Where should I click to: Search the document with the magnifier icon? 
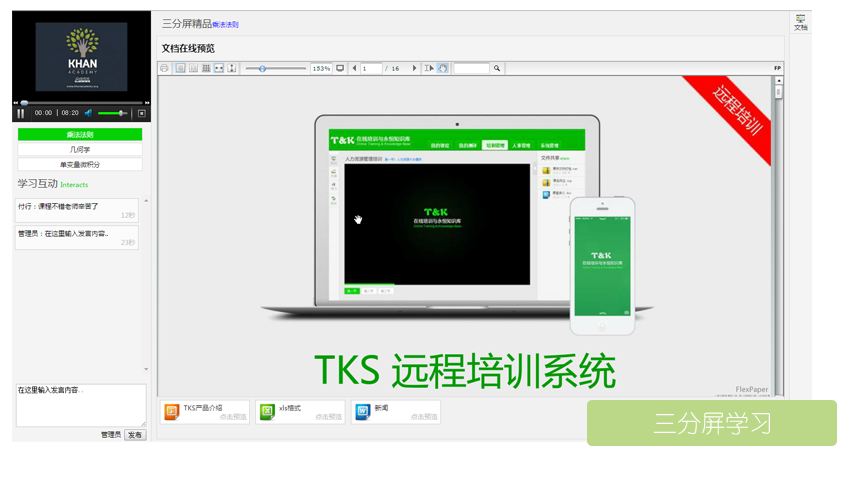[x=497, y=69]
